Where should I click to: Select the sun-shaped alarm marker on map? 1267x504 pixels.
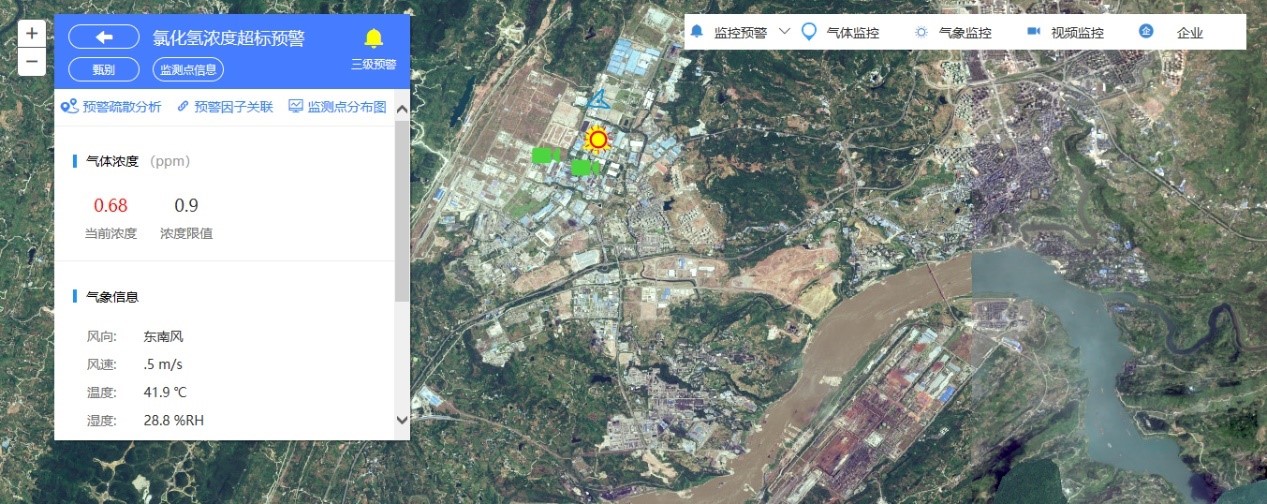click(598, 139)
